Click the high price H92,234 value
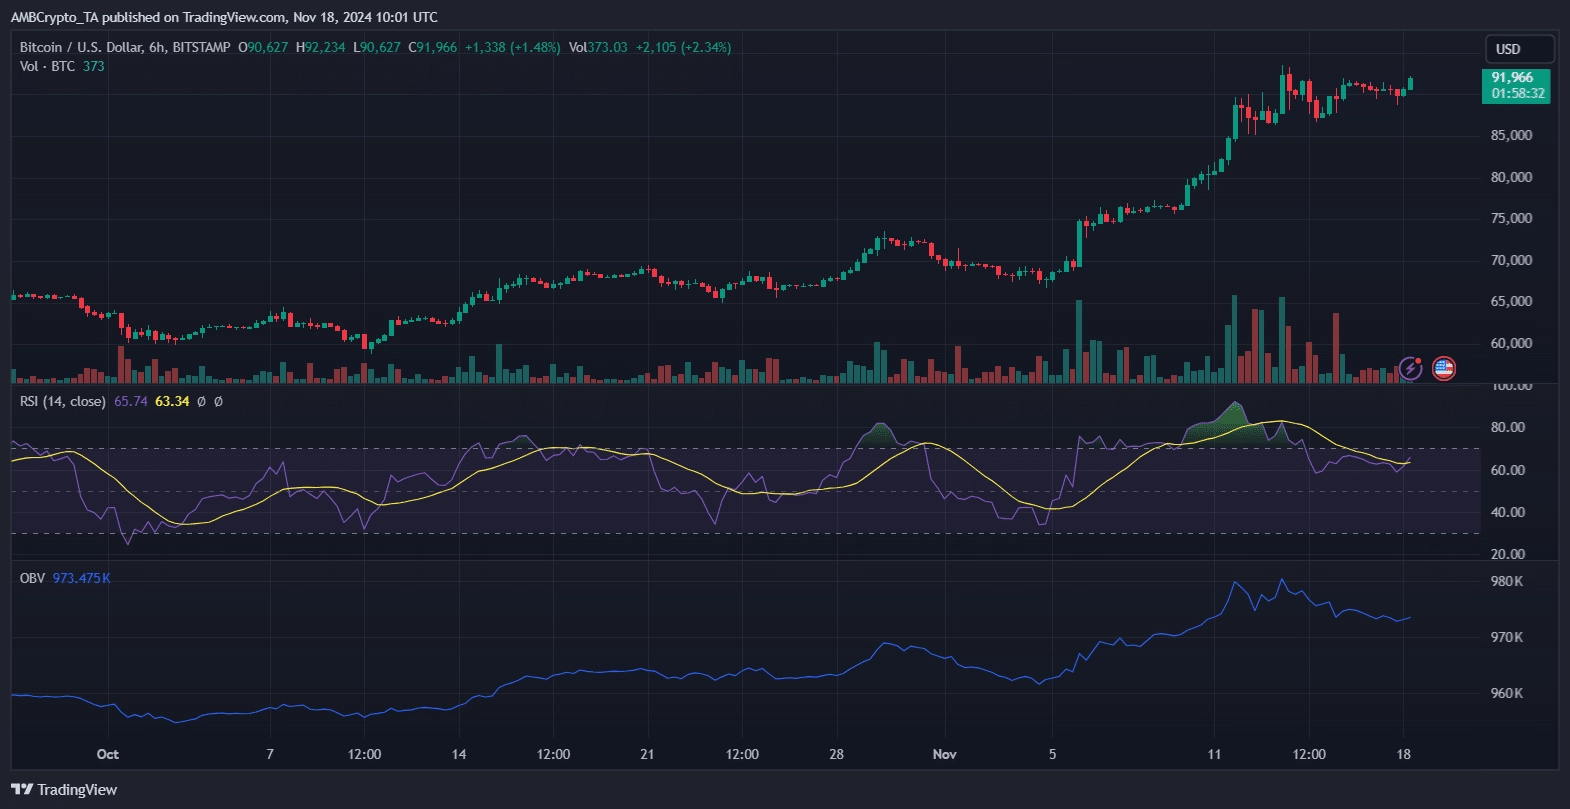 tap(320, 47)
